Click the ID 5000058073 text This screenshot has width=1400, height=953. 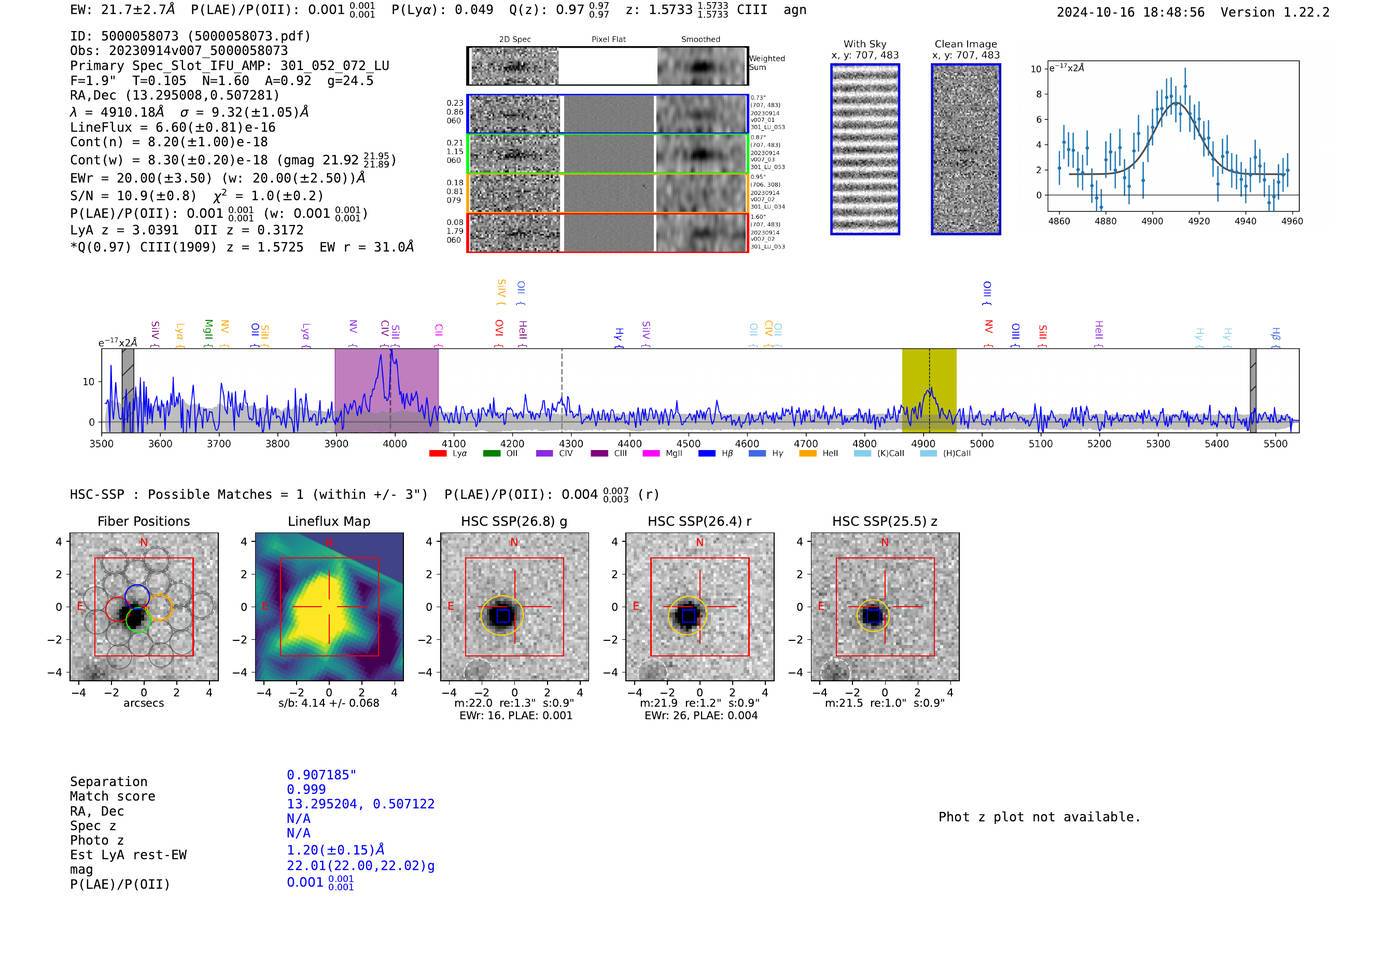click(x=190, y=36)
